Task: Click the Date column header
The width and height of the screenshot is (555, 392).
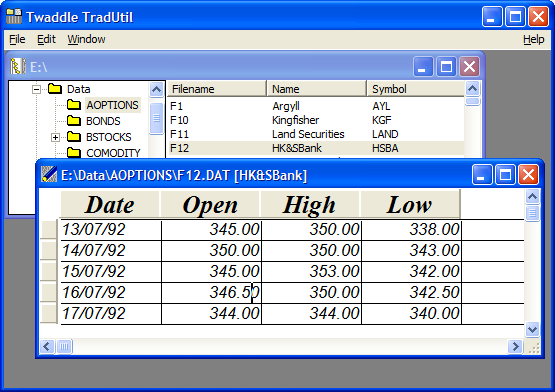Action: tap(110, 204)
